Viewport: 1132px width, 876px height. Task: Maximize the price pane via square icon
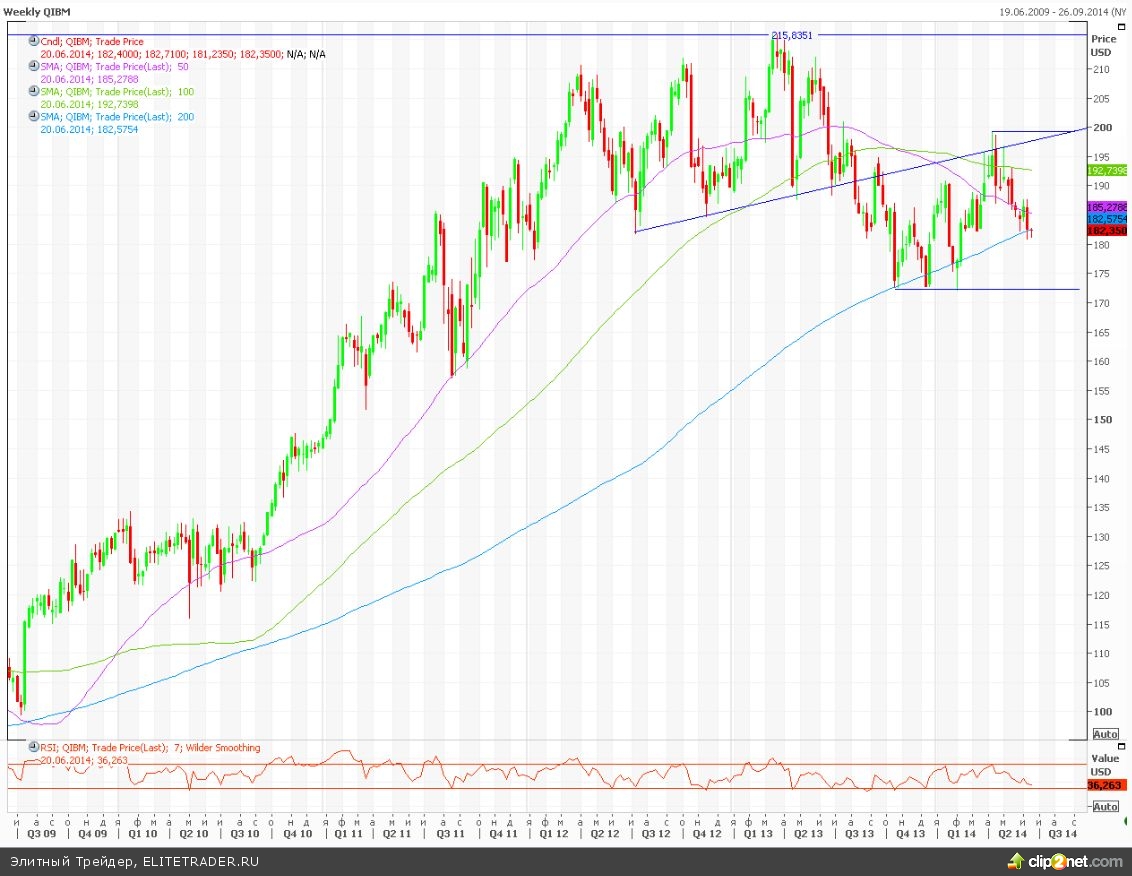[x=1121, y=29]
